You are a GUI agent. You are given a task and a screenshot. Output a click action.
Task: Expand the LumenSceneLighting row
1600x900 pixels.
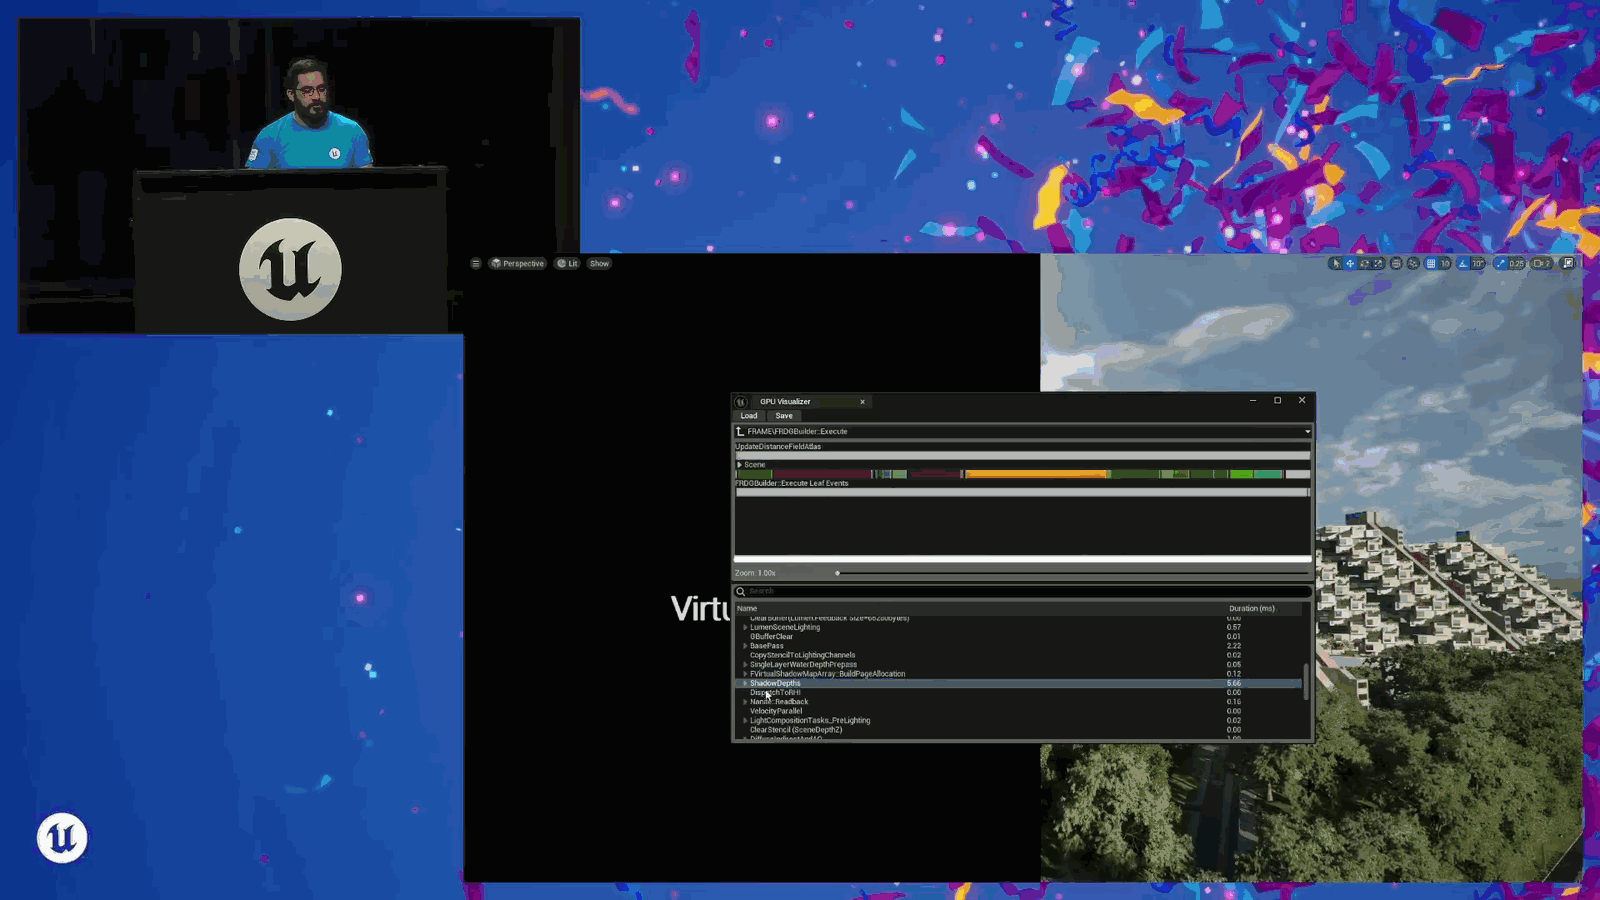[x=745, y=628]
